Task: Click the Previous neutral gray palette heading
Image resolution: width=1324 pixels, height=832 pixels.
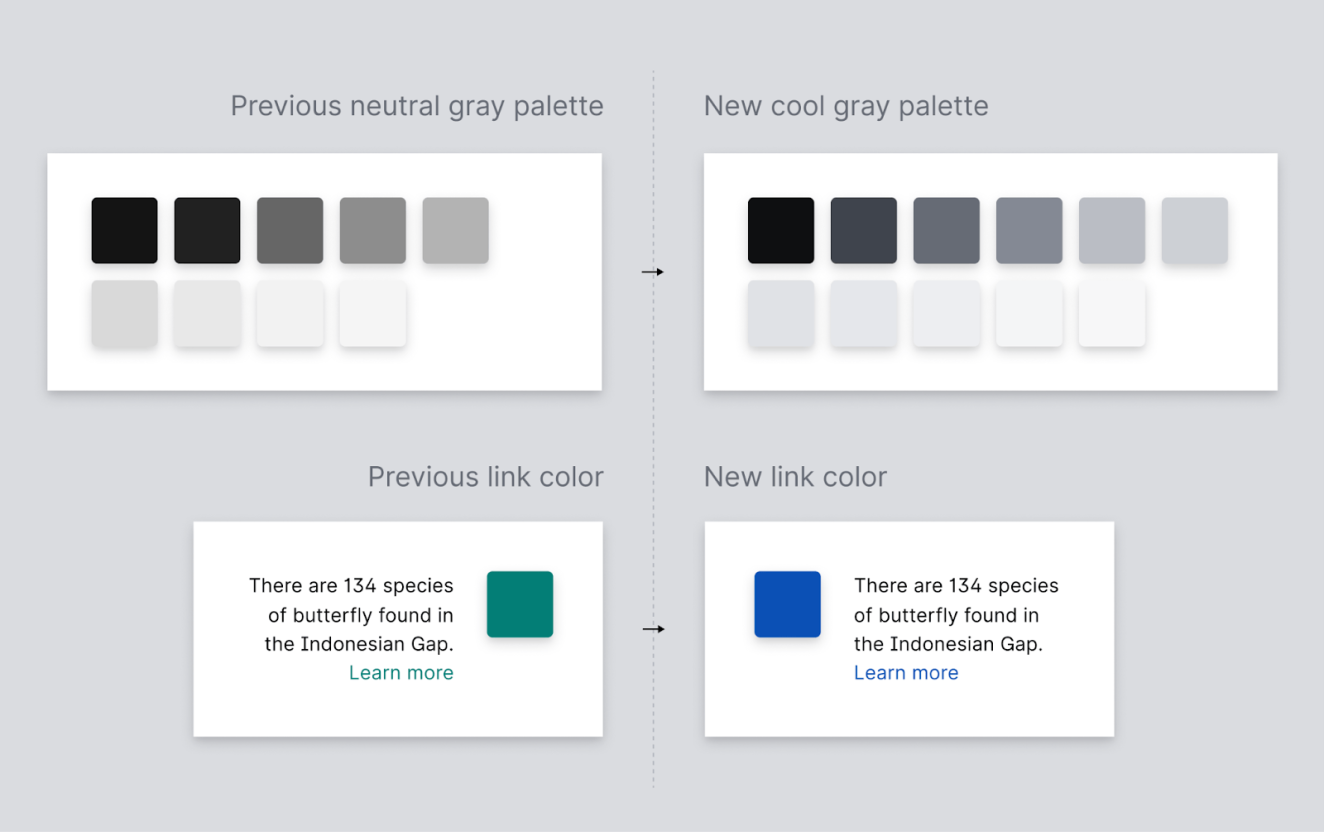Action: click(x=417, y=106)
